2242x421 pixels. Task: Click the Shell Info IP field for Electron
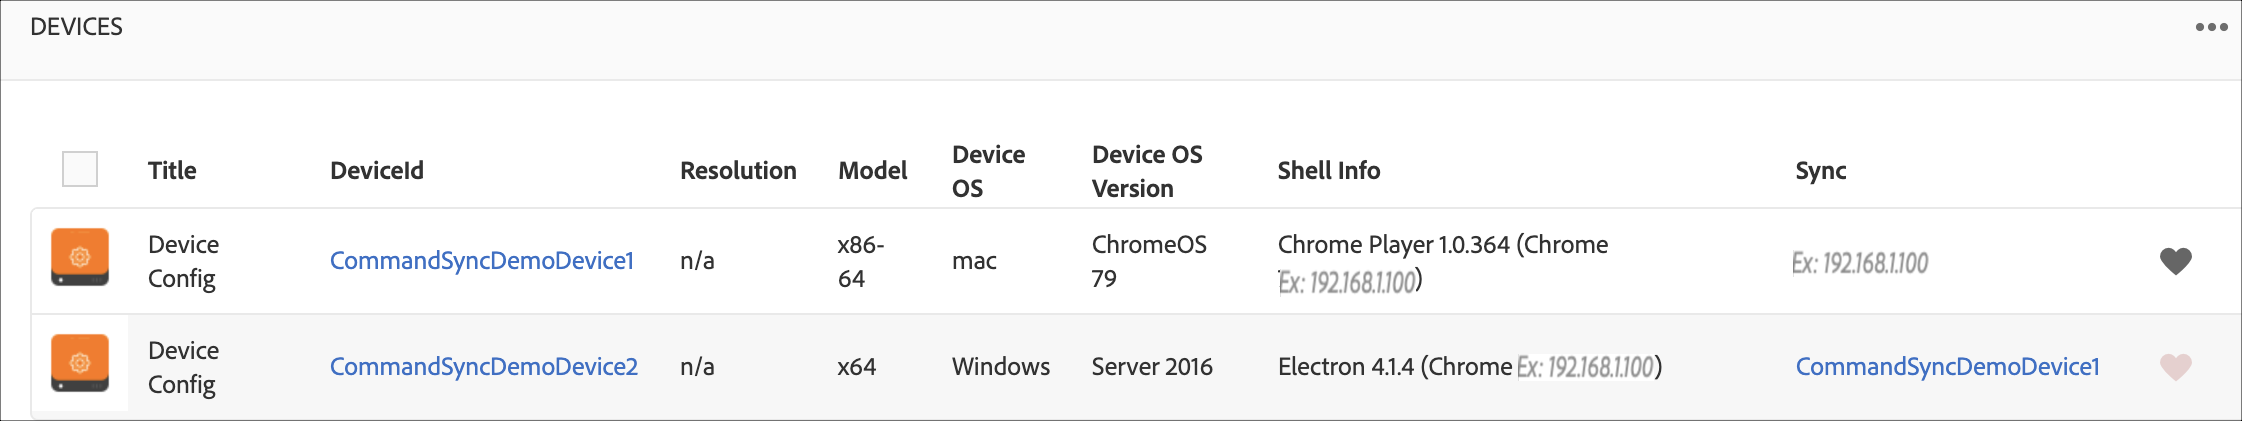[1585, 367]
